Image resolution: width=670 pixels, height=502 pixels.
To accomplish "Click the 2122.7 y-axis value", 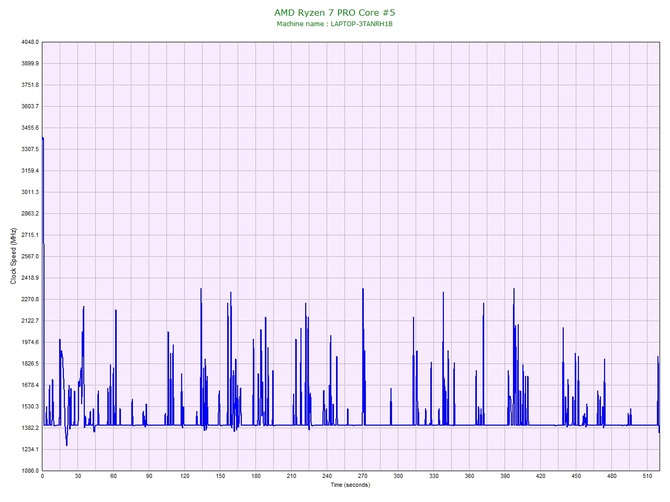I will 30,320.
